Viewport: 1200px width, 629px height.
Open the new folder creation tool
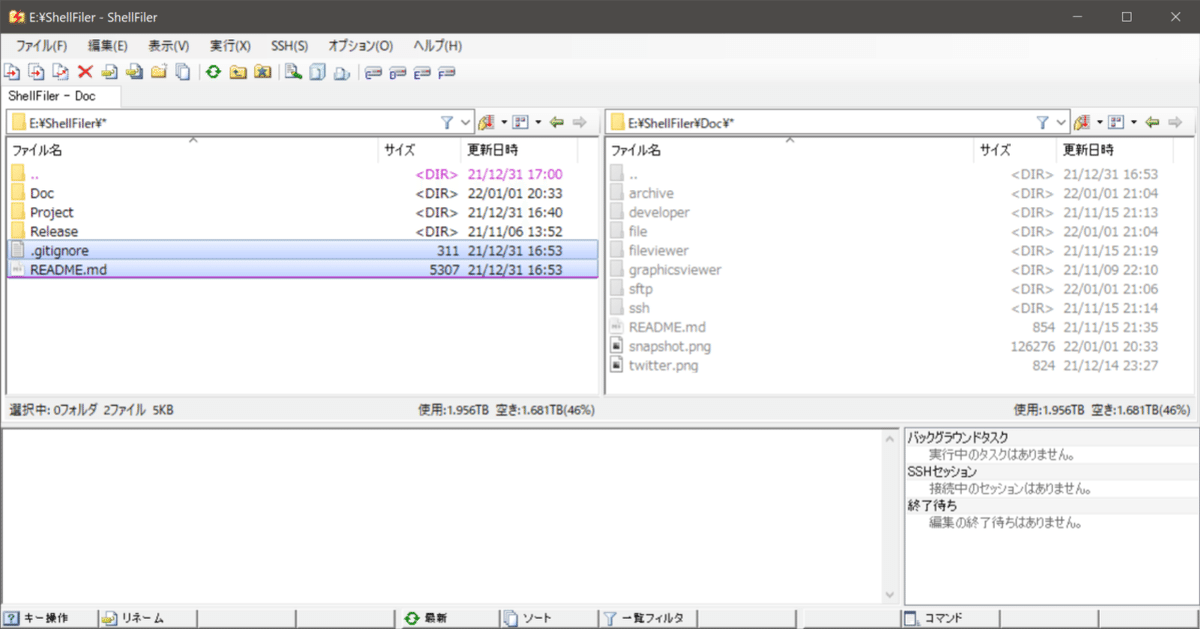pos(158,71)
